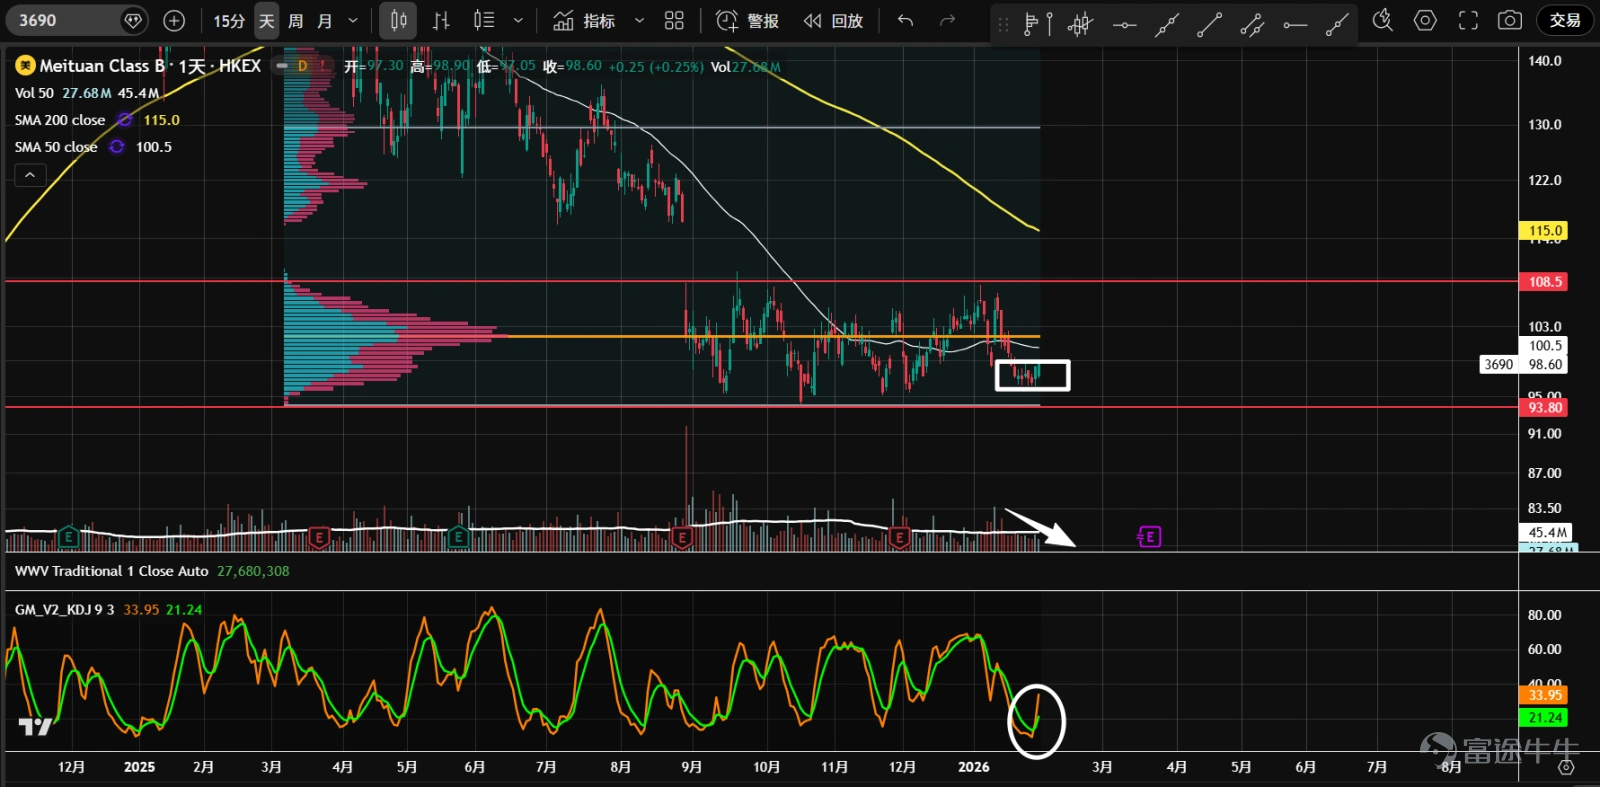
Task: Select the SMA 200 close legend
Action: click(60, 120)
